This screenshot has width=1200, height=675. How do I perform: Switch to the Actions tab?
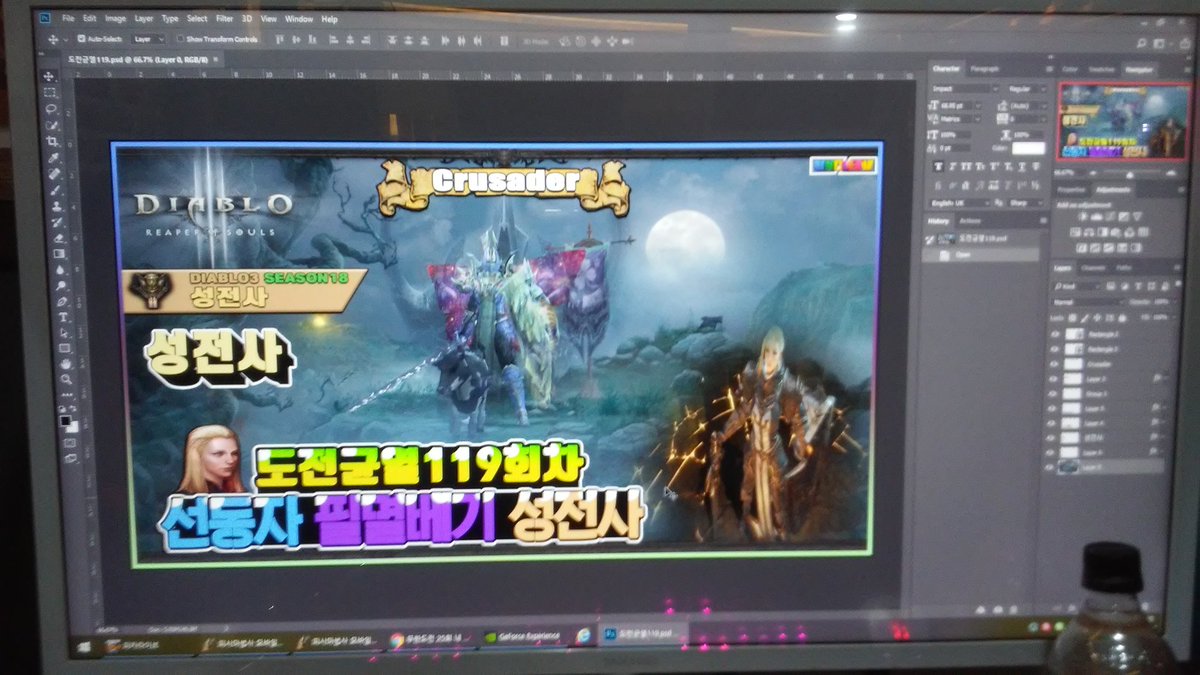pyautogui.click(x=970, y=221)
